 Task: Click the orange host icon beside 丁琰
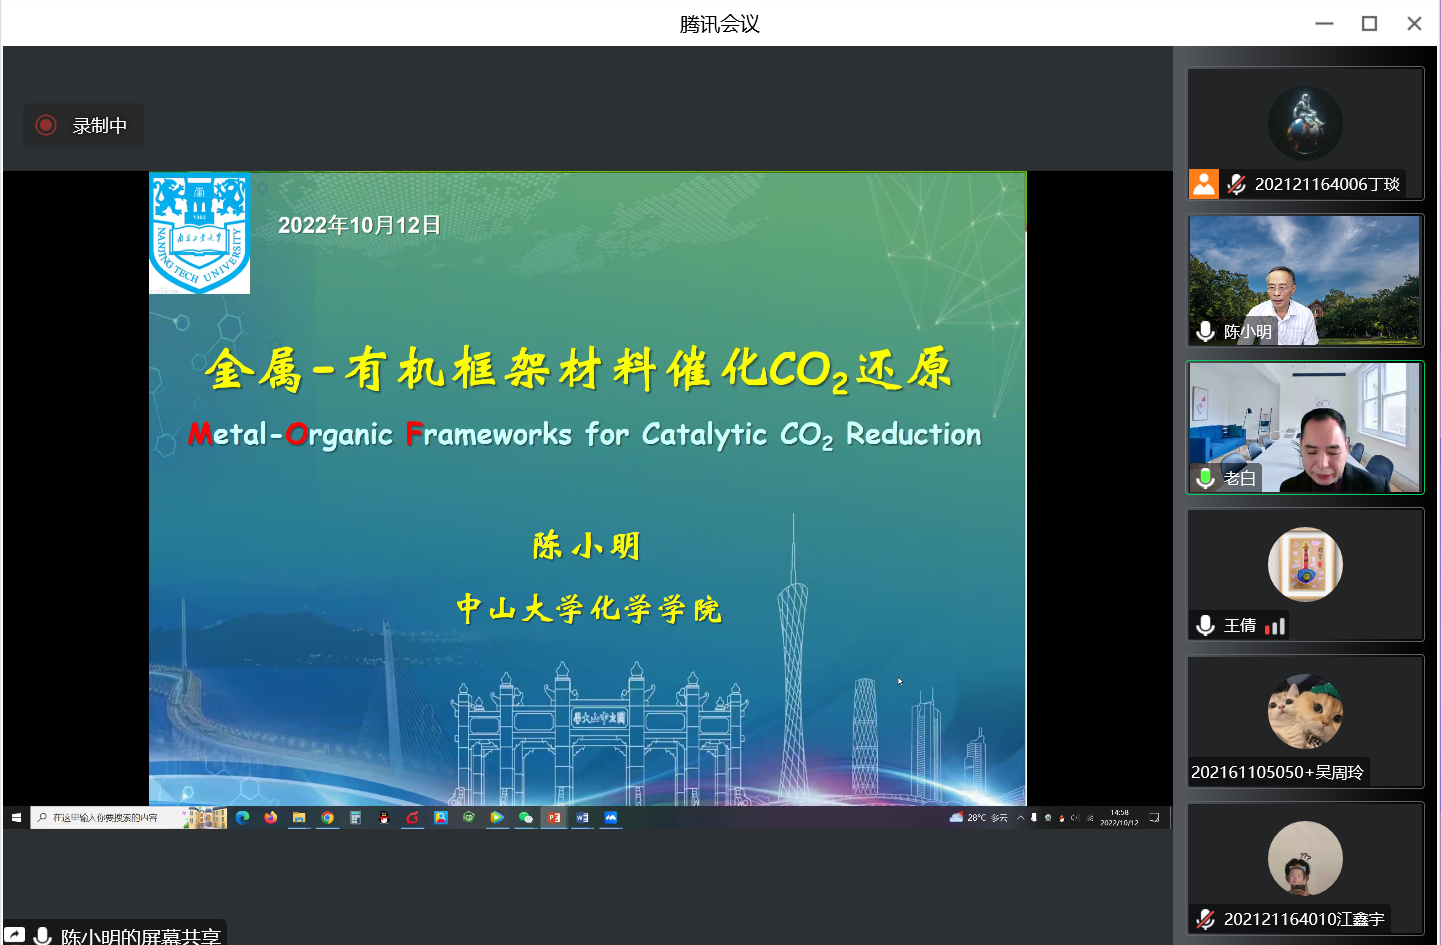(1204, 184)
